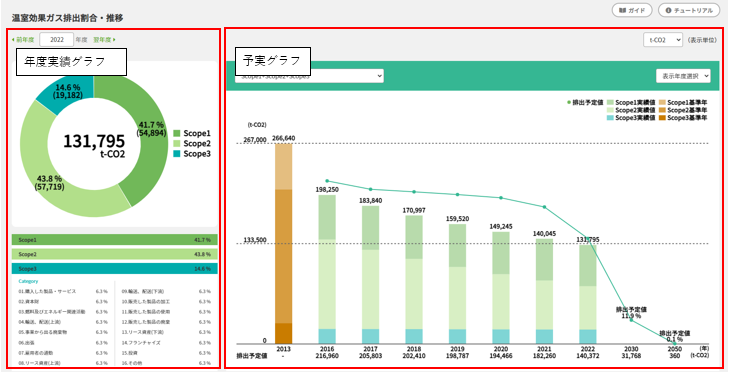Click 排出予定値 legend entry in chart
The image size is (730, 373).
point(585,102)
